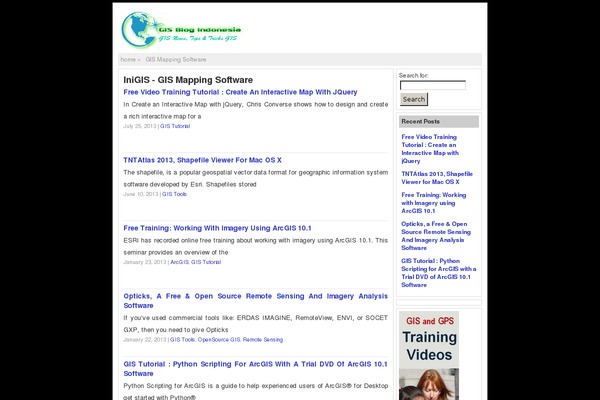Click GIS Tools category under June 10 post

click(x=174, y=194)
